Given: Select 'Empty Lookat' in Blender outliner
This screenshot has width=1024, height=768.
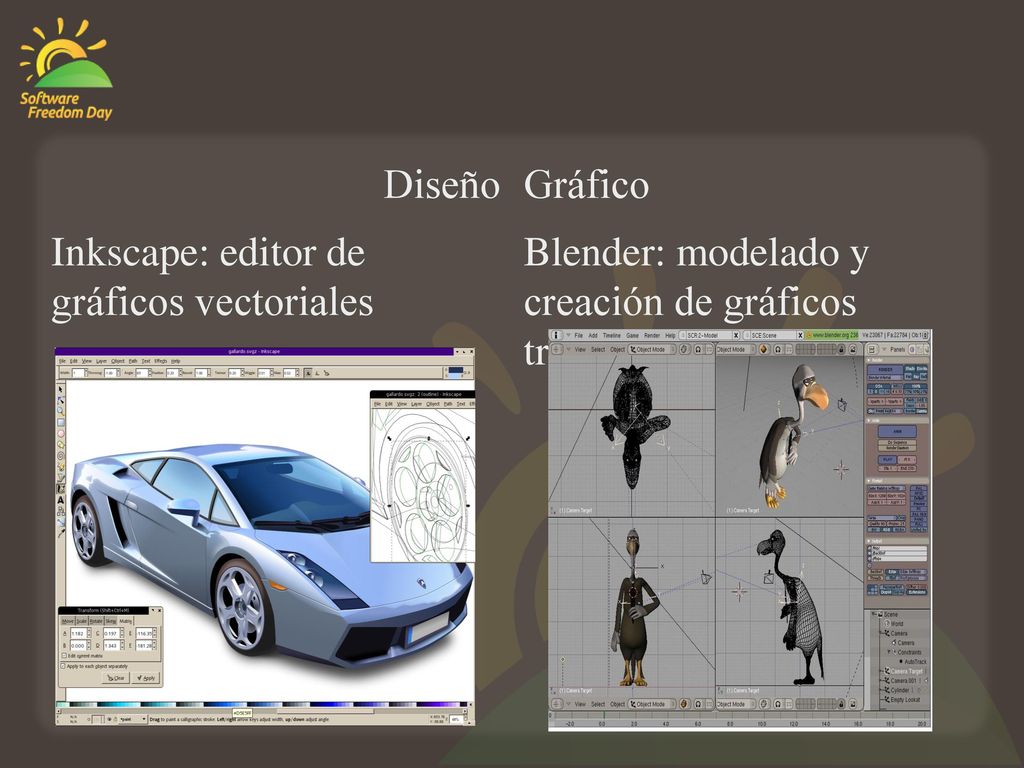Looking at the screenshot, I should pos(905,700).
